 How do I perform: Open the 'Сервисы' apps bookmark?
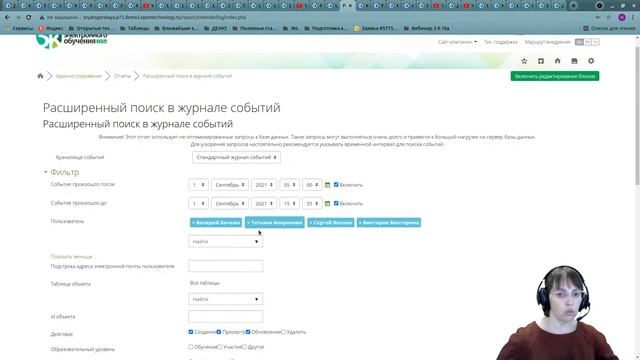point(19,28)
